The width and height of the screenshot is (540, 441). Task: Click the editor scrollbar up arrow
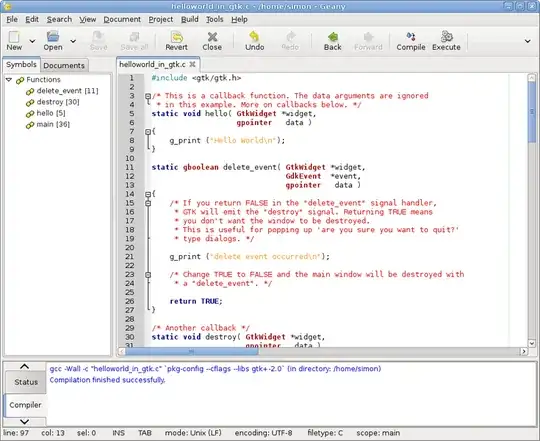pyautogui.click(x=532, y=77)
